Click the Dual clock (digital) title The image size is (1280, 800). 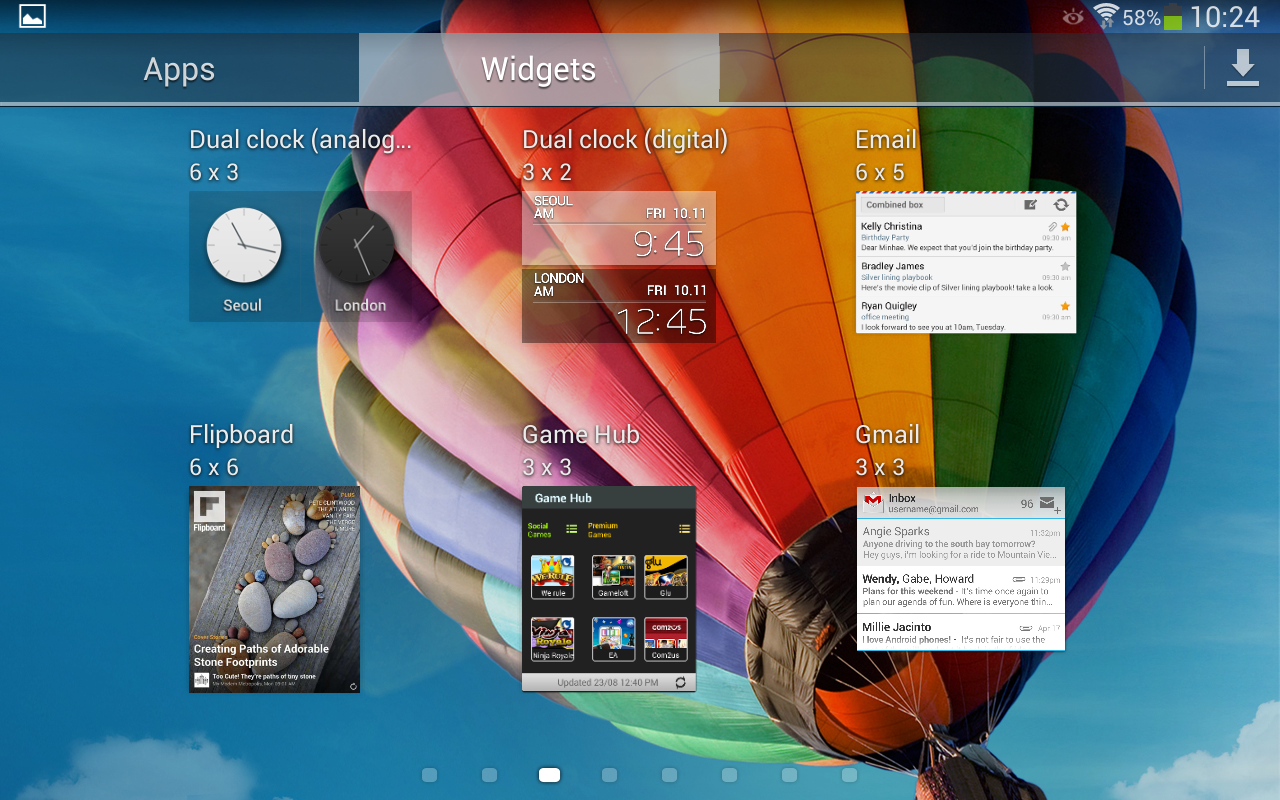click(x=625, y=140)
